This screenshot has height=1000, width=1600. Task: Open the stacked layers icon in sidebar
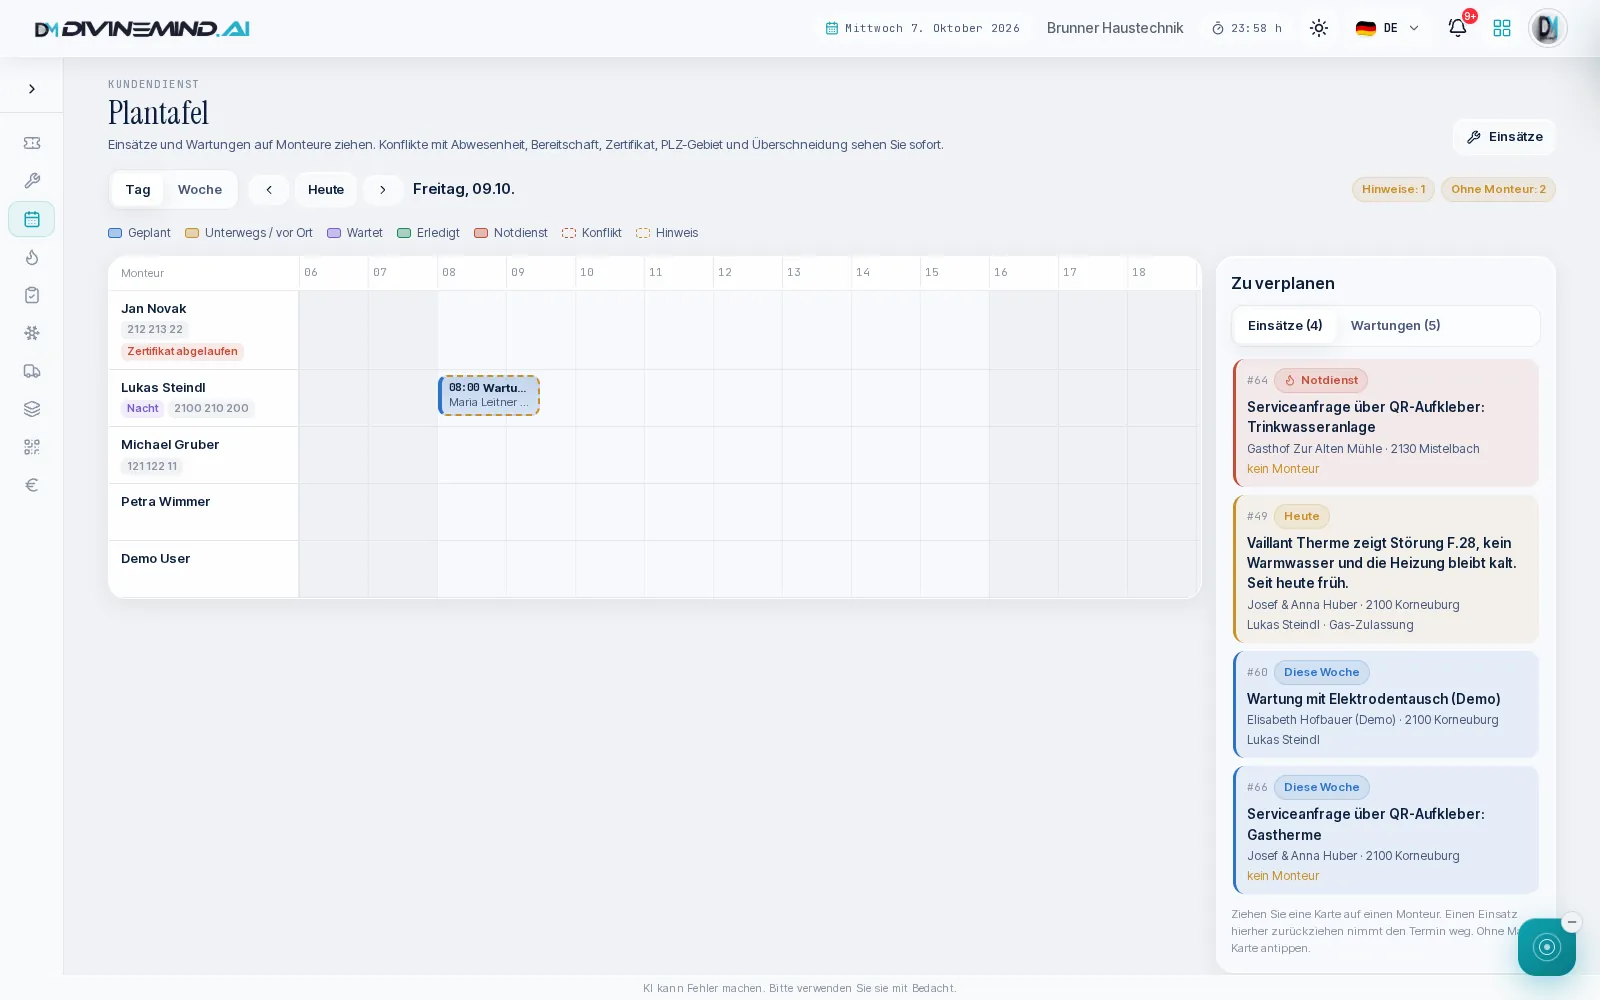pos(32,409)
